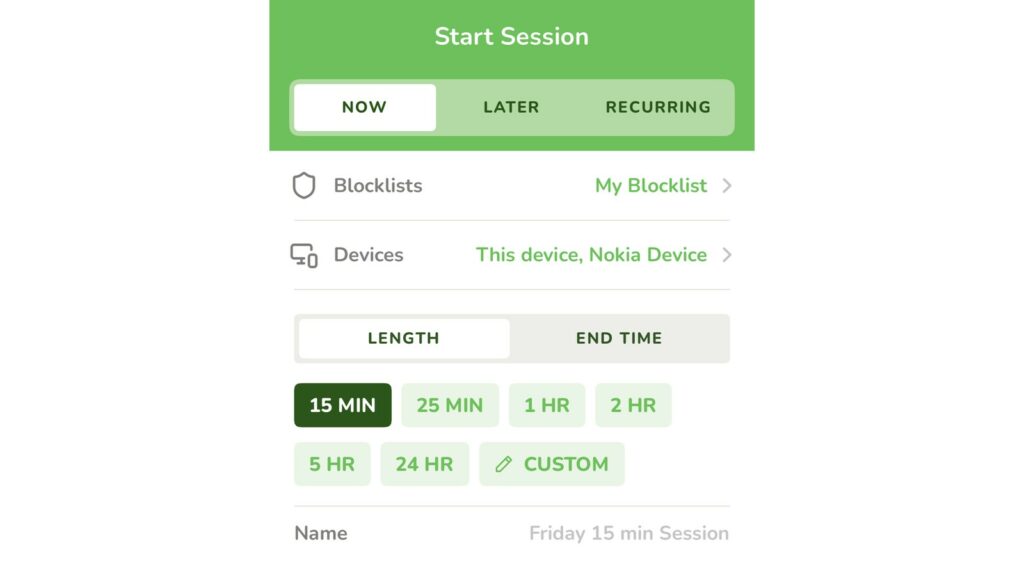Image resolution: width=1024 pixels, height=576 pixels.
Task: Select the End Time mode toggle
Action: 618,338
